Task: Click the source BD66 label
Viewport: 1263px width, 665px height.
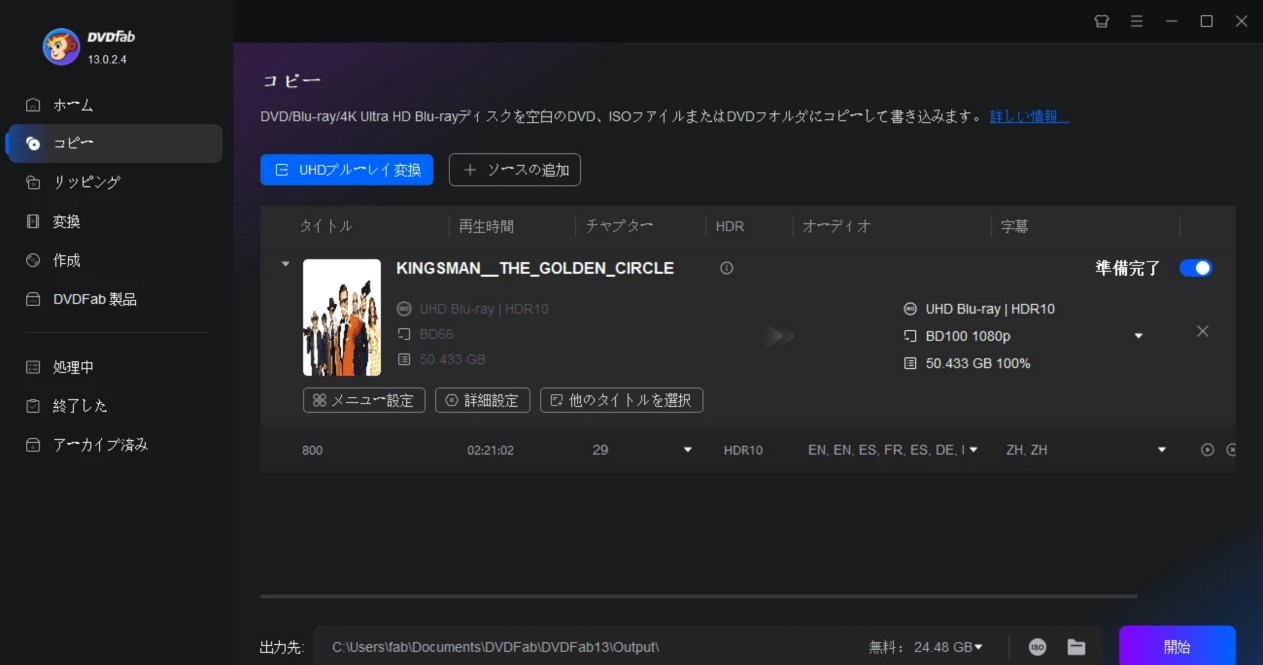Action: click(x=436, y=334)
